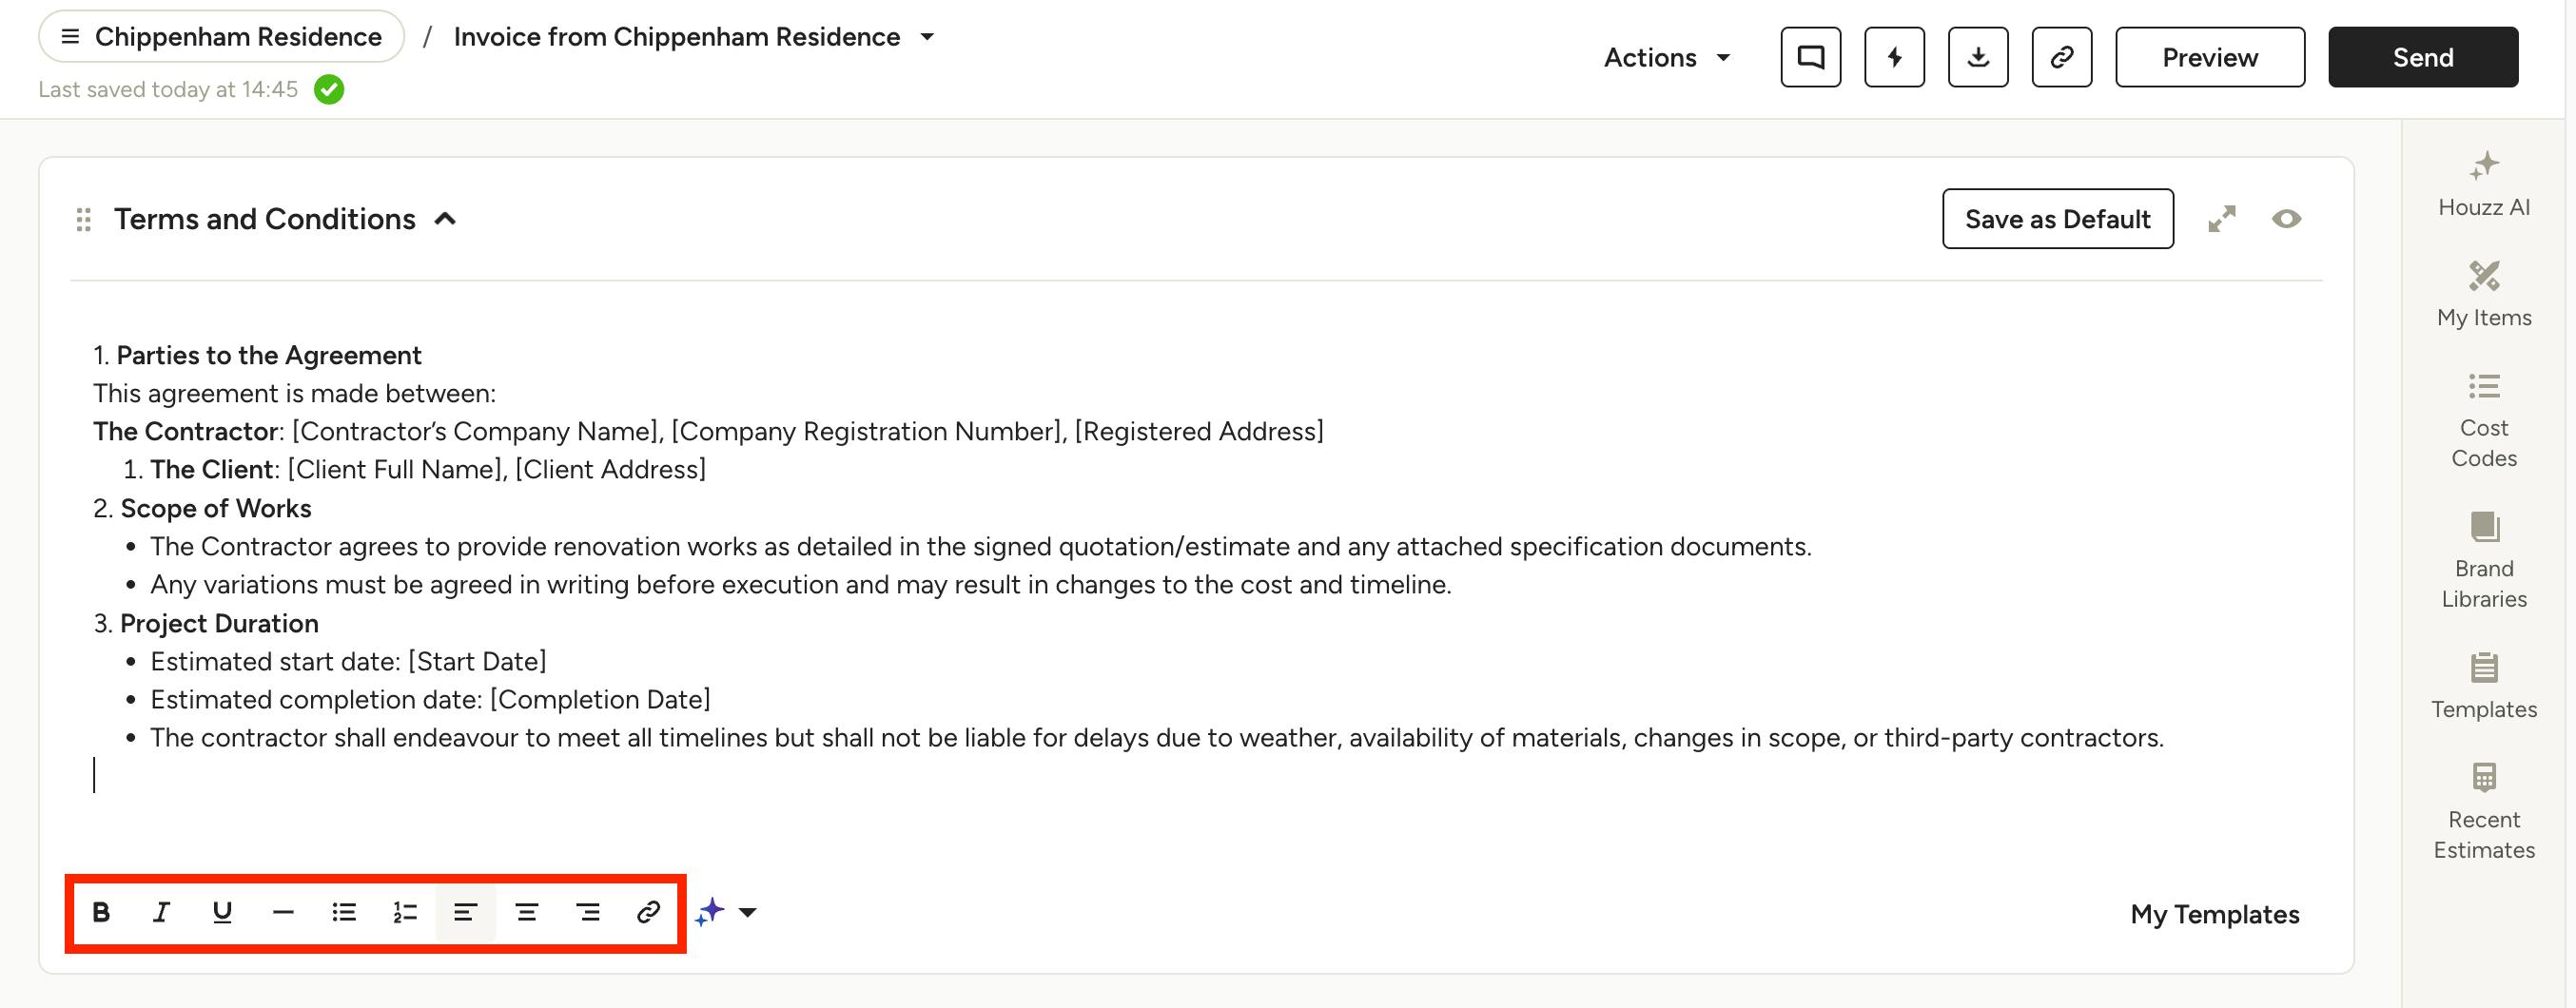Open the Chippenham Residence project menu

point(221,37)
